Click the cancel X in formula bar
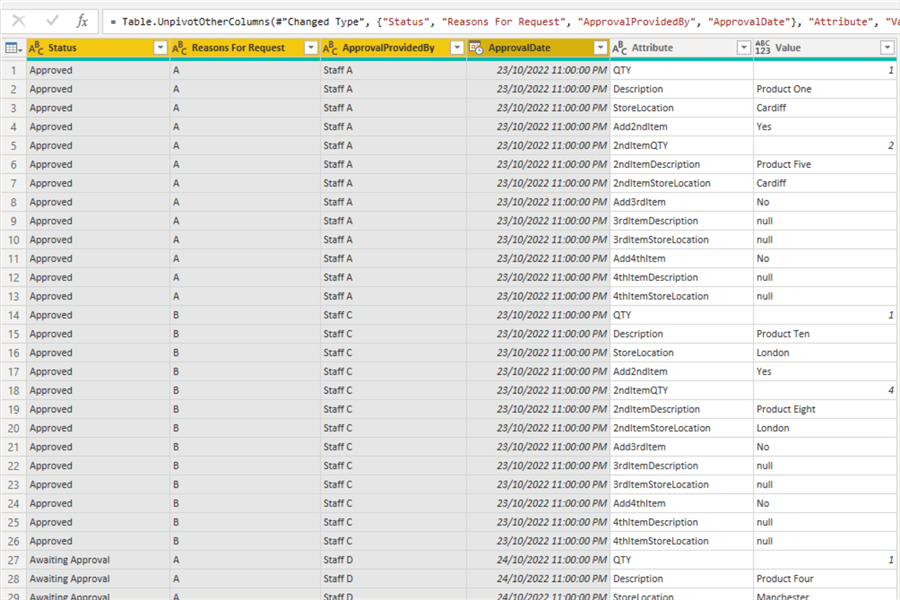The width and height of the screenshot is (900, 600). click(19, 20)
